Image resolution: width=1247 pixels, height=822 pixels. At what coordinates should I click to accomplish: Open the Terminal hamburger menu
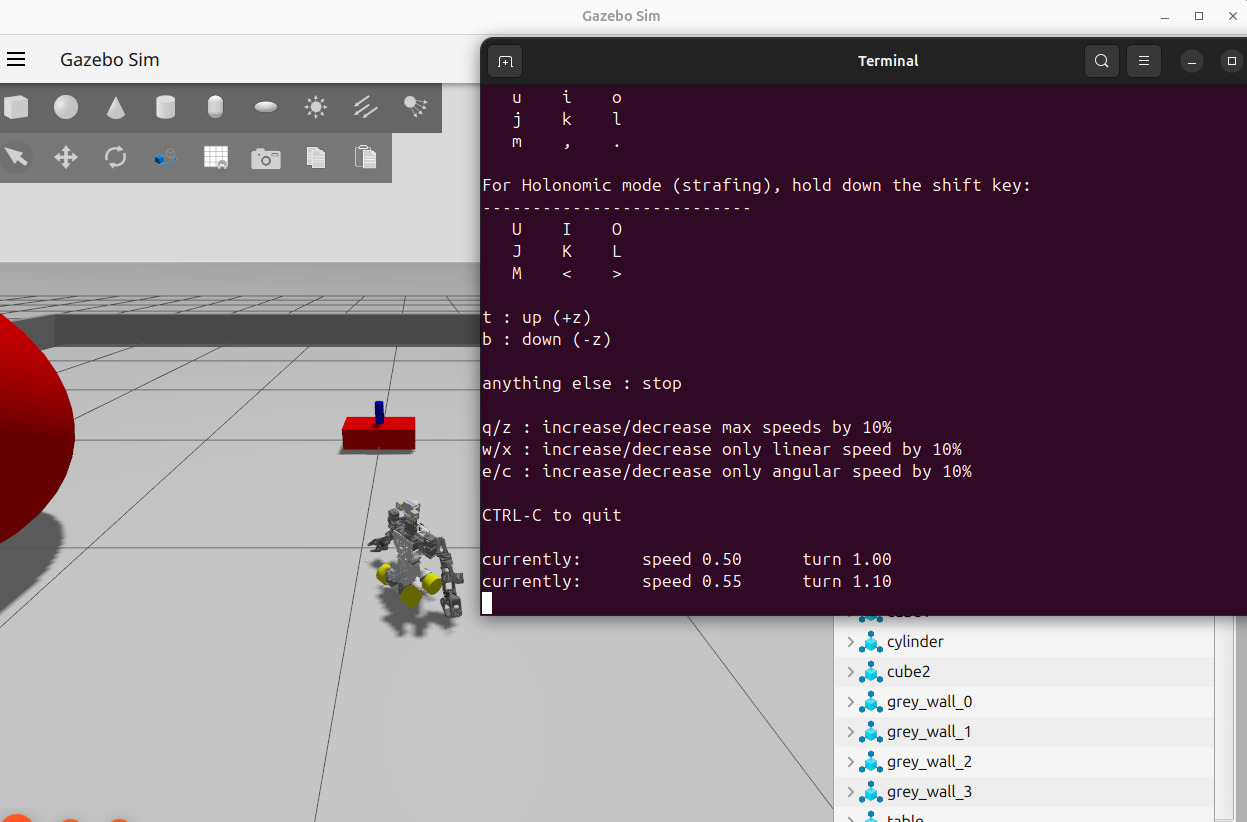click(1144, 61)
